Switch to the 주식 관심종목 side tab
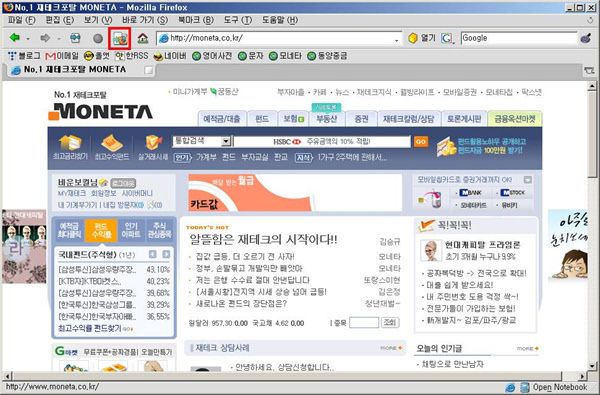This screenshot has width=600, height=395. [160, 230]
